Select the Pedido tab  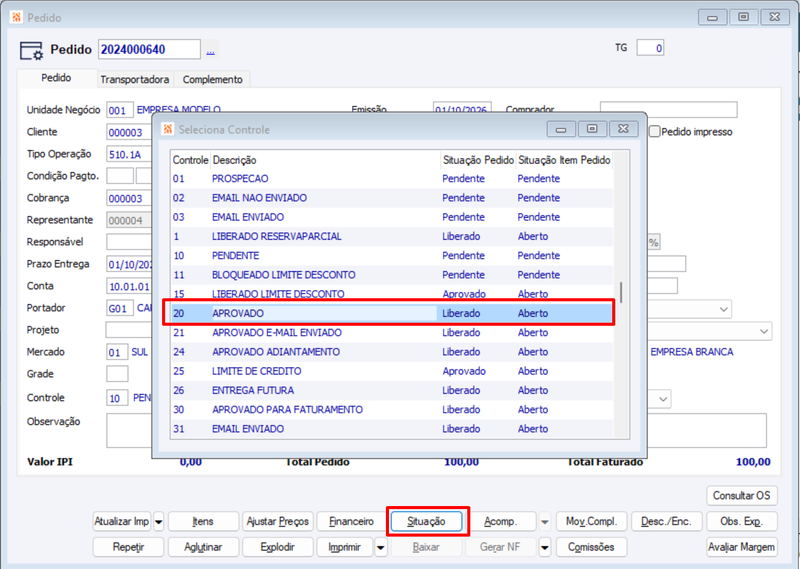56,78
